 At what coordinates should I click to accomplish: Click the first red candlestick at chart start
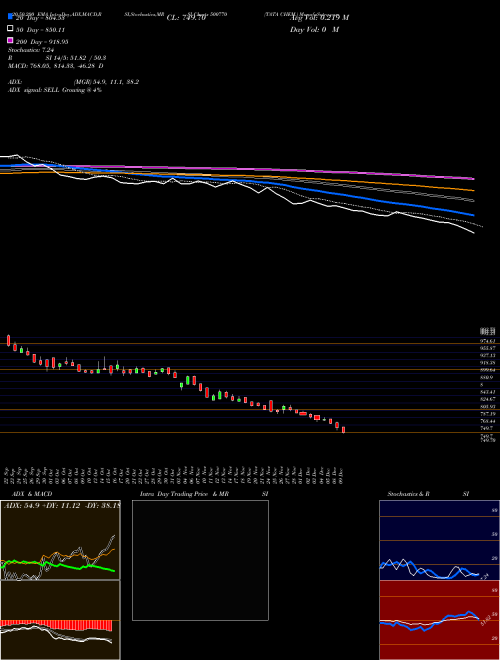(8, 341)
